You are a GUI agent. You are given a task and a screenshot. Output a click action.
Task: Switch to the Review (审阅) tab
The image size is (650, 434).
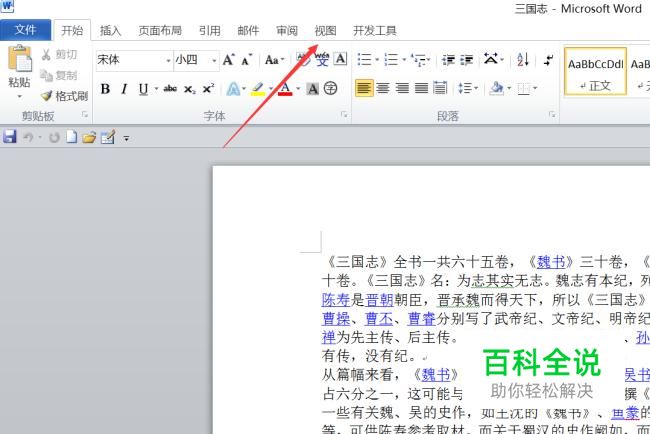tap(287, 30)
